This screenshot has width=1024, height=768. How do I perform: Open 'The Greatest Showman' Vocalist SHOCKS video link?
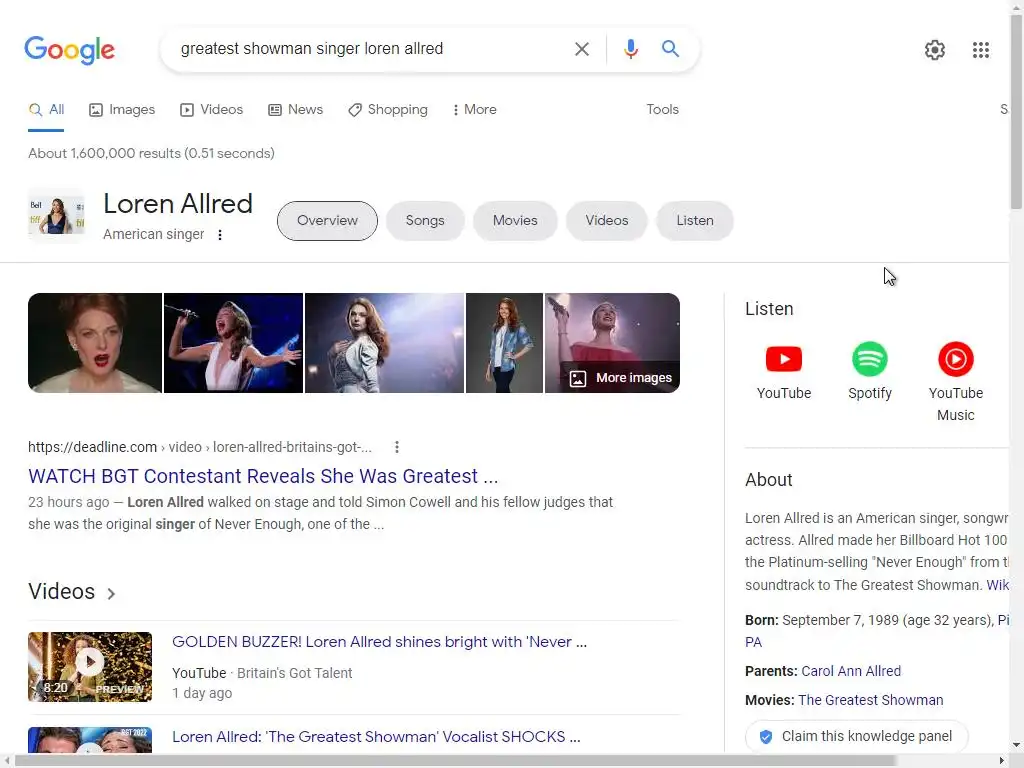pyautogui.click(x=376, y=737)
